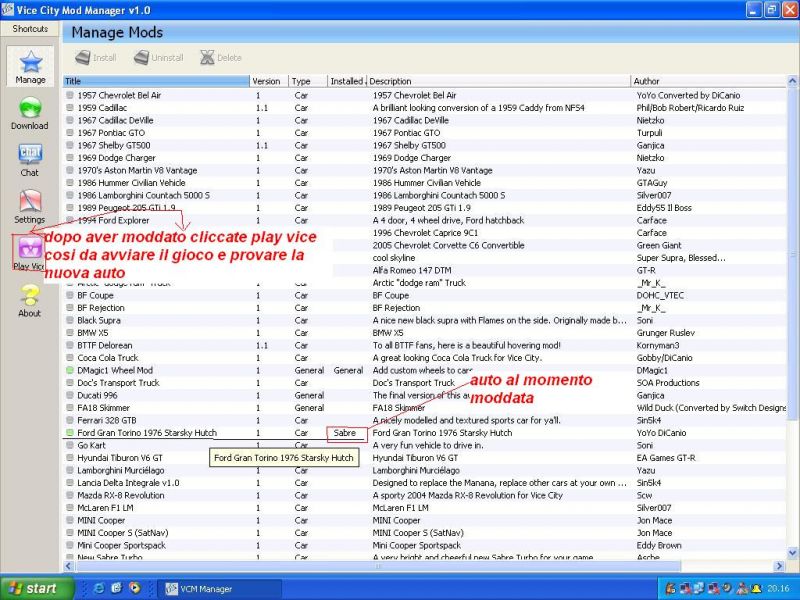800x600 pixels.
Task: Click the Uninstall toolbar button
Action: pyautogui.click(x=159, y=58)
